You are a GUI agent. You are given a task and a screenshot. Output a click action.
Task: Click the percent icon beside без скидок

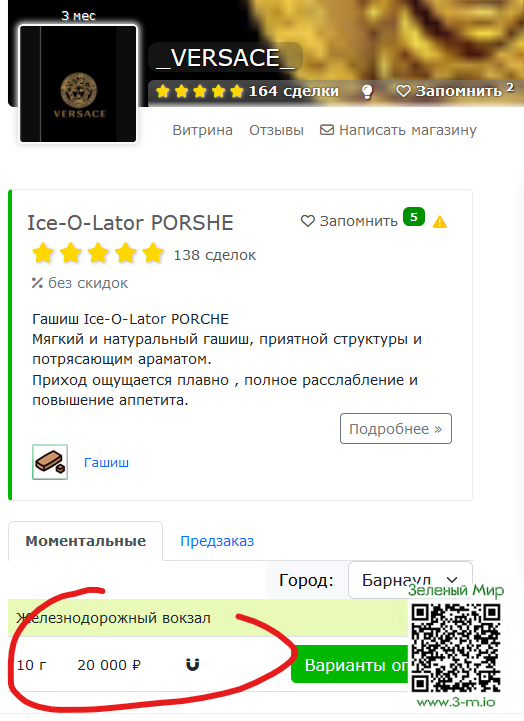click(37, 283)
